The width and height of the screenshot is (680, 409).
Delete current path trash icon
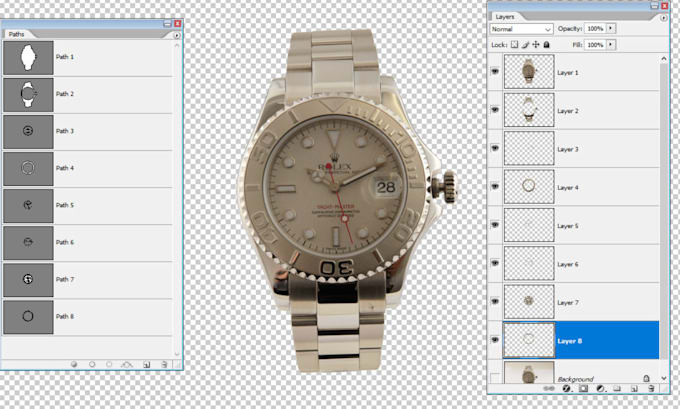click(x=164, y=364)
